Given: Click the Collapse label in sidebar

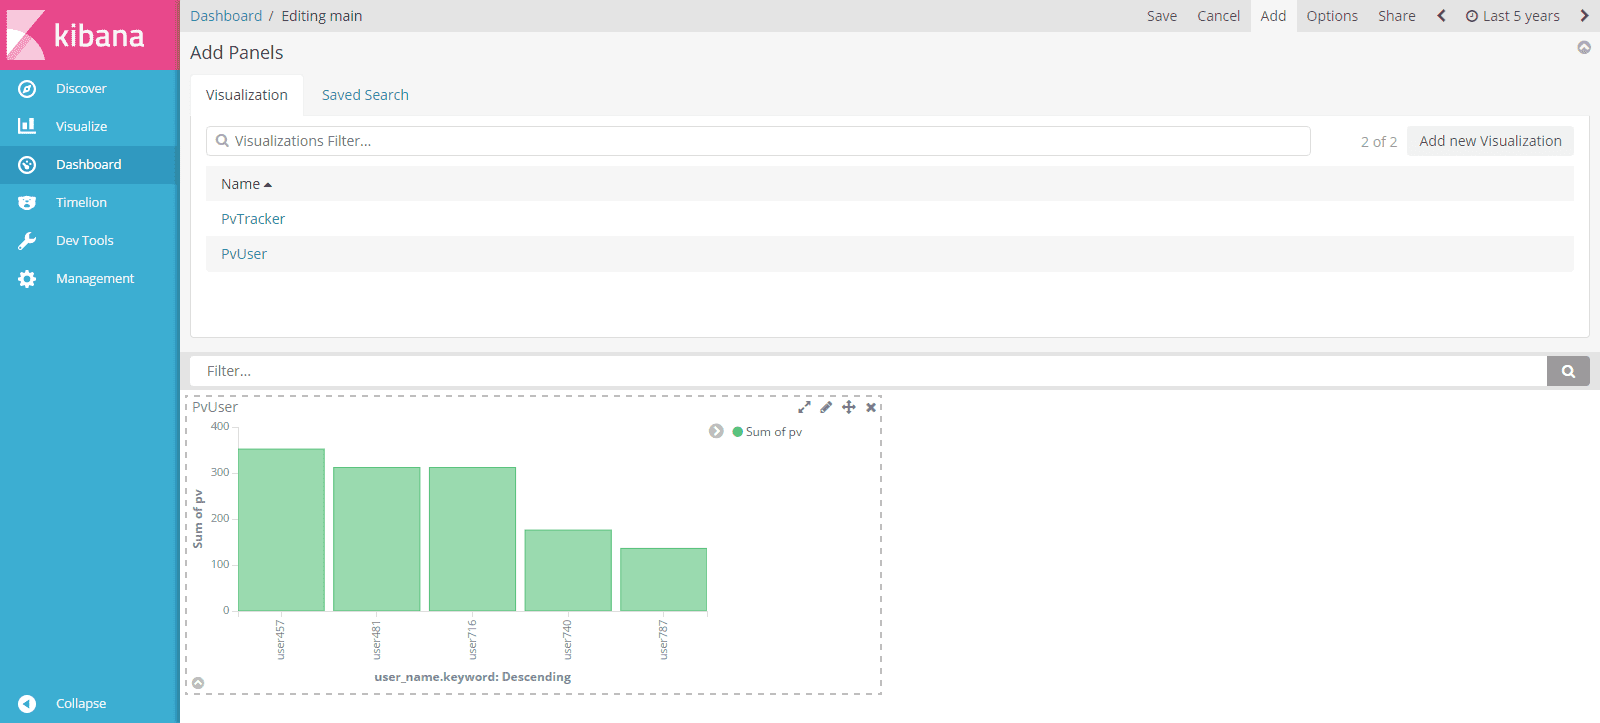Looking at the screenshot, I should (x=81, y=704).
